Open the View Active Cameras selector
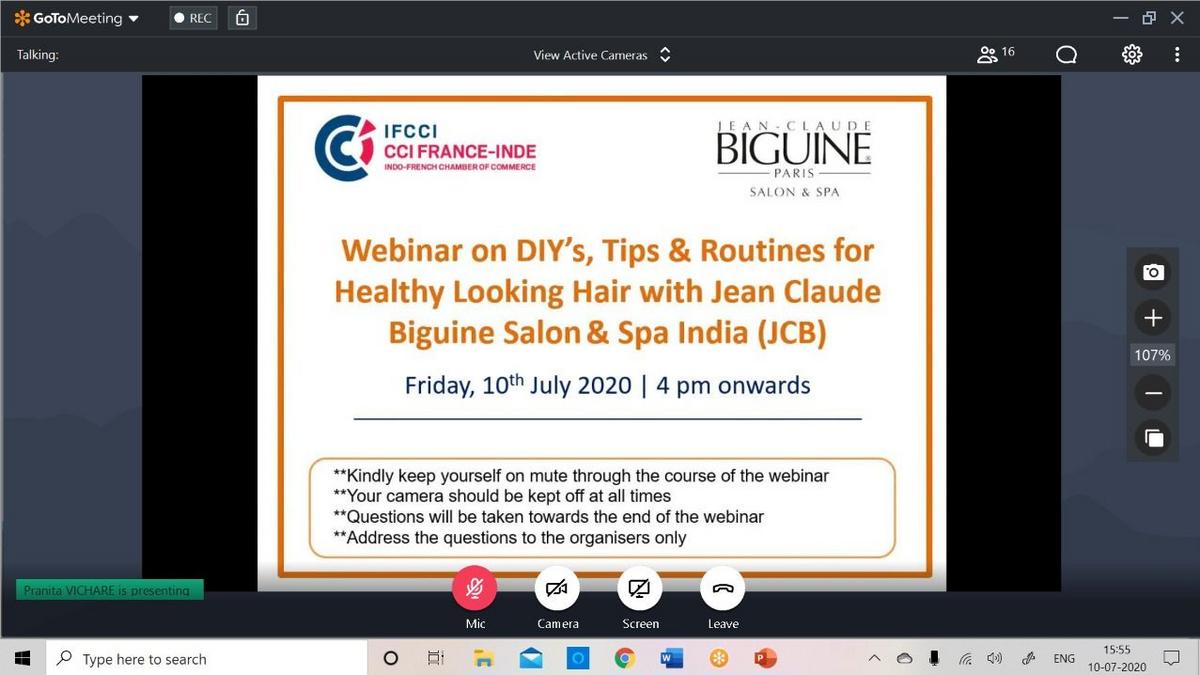The height and width of the screenshot is (675, 1200). click(x=602, y=55)
